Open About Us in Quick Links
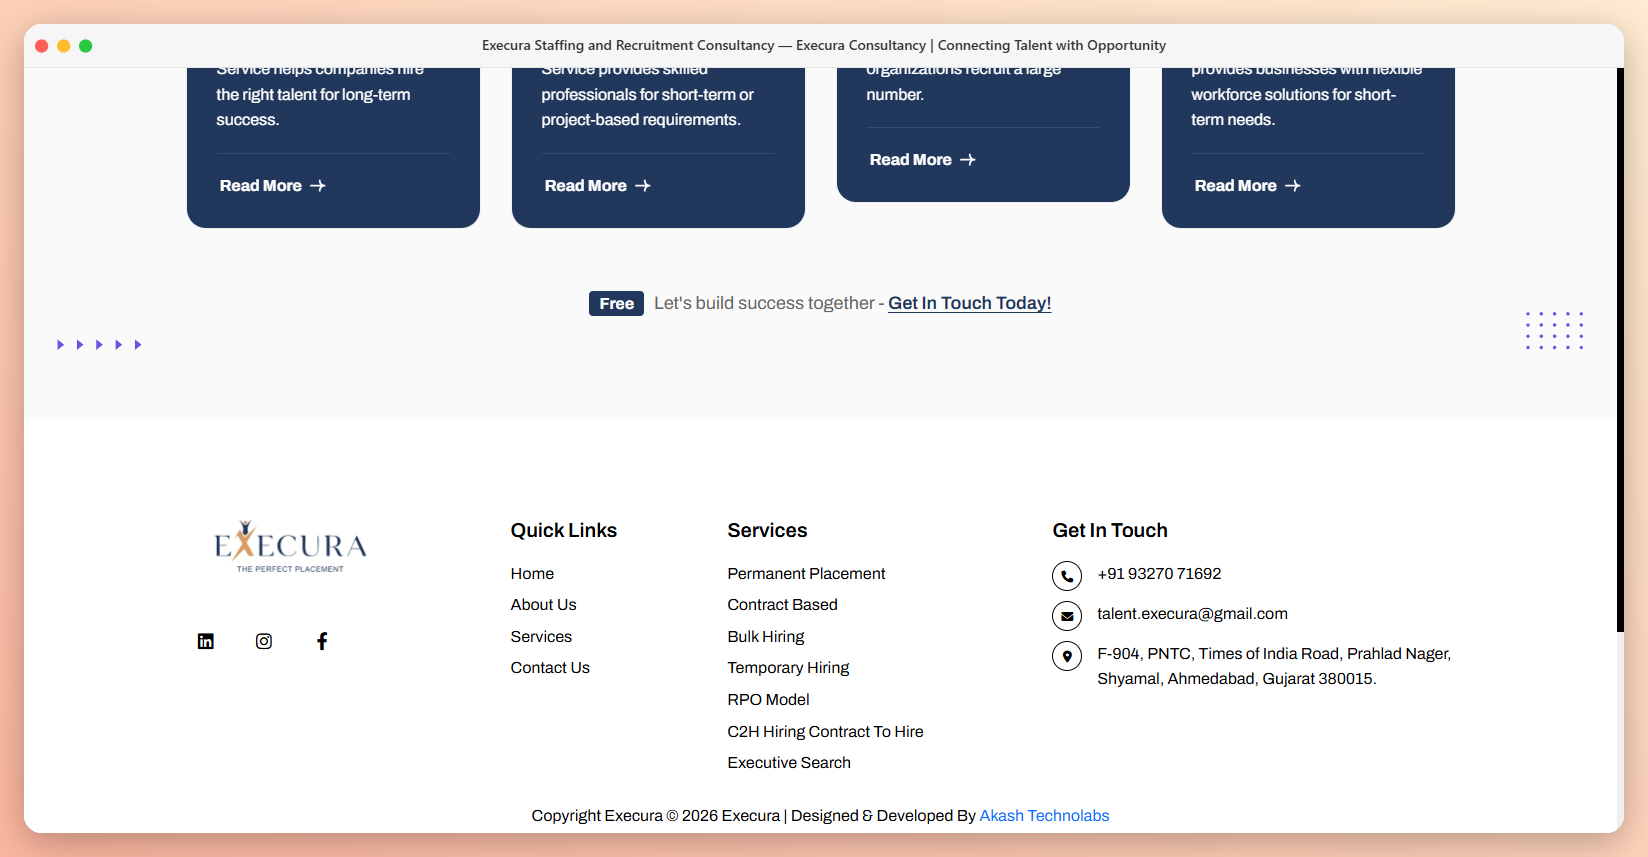The image size is (1648, 857). [543, 605]
